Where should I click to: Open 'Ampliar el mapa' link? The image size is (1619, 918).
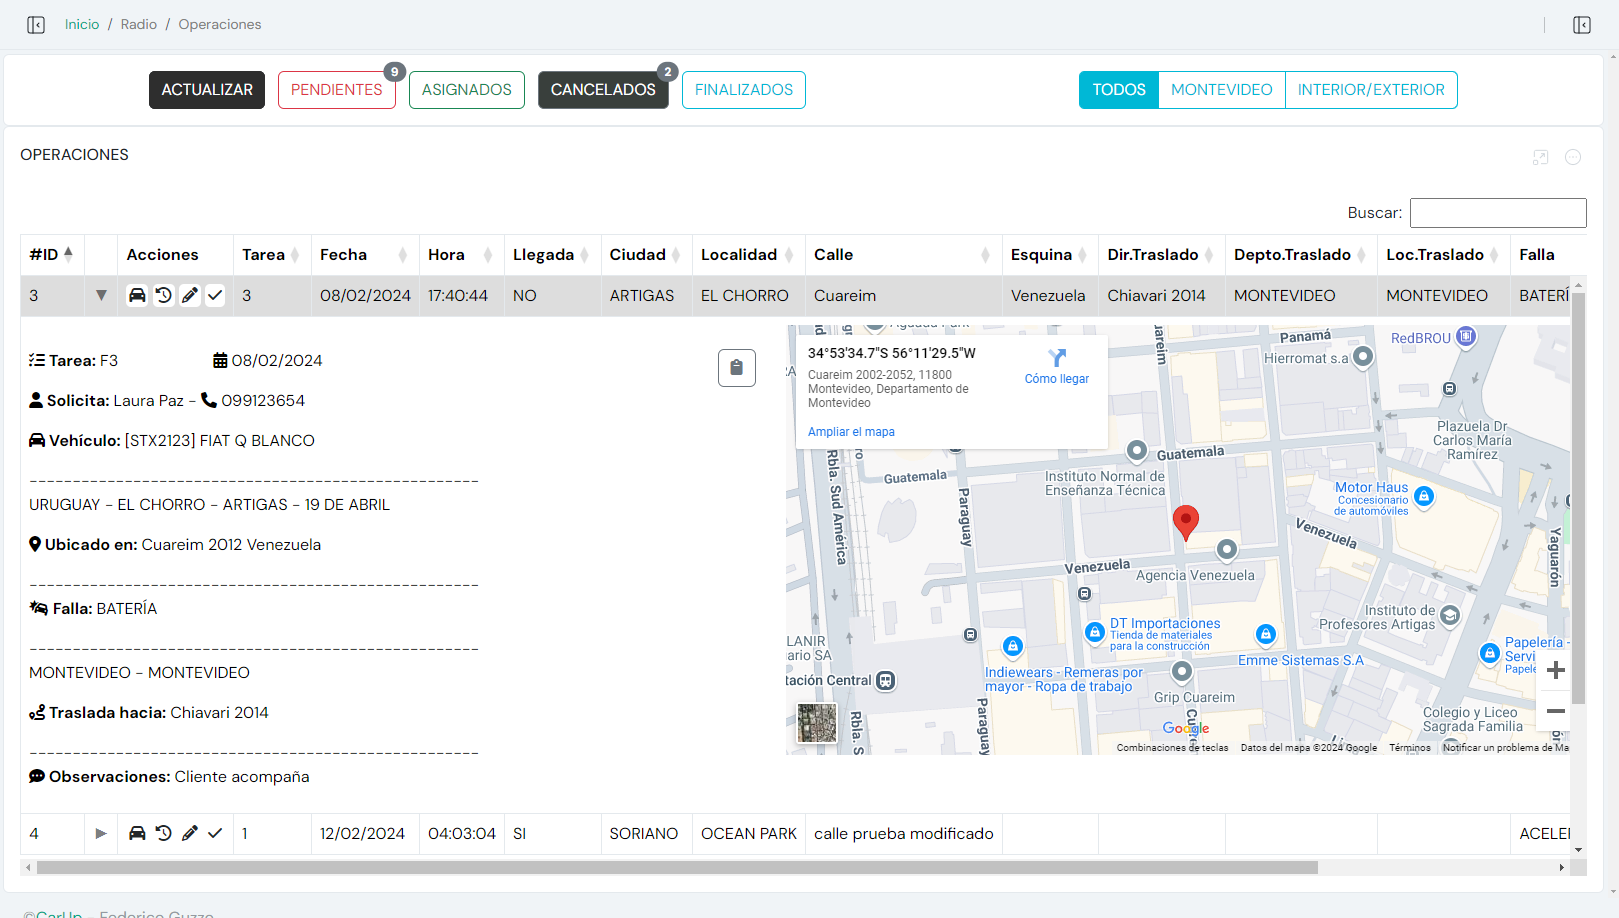click(x=851, y=432)
